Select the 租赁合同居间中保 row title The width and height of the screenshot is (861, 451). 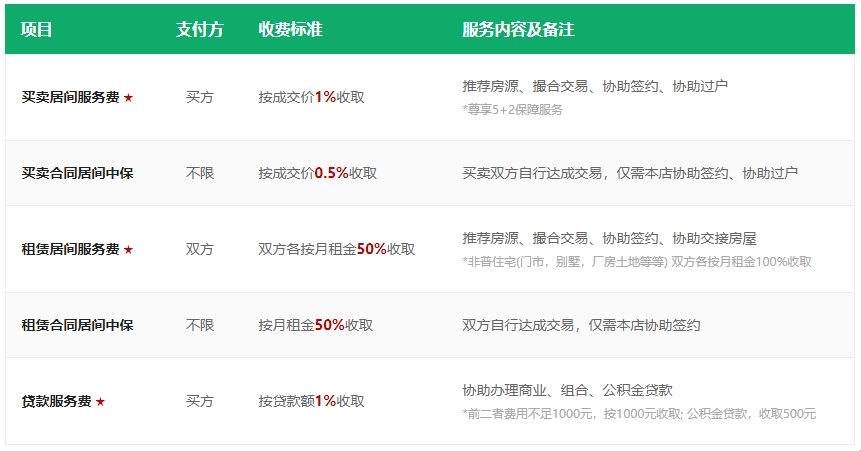[x=77, y=325]
